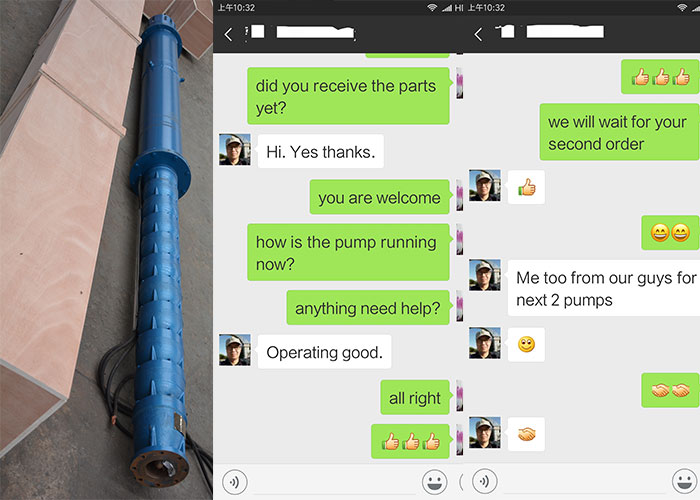
Task: Open the avatar beside the single handshake reply
Action: click(485, 433)
